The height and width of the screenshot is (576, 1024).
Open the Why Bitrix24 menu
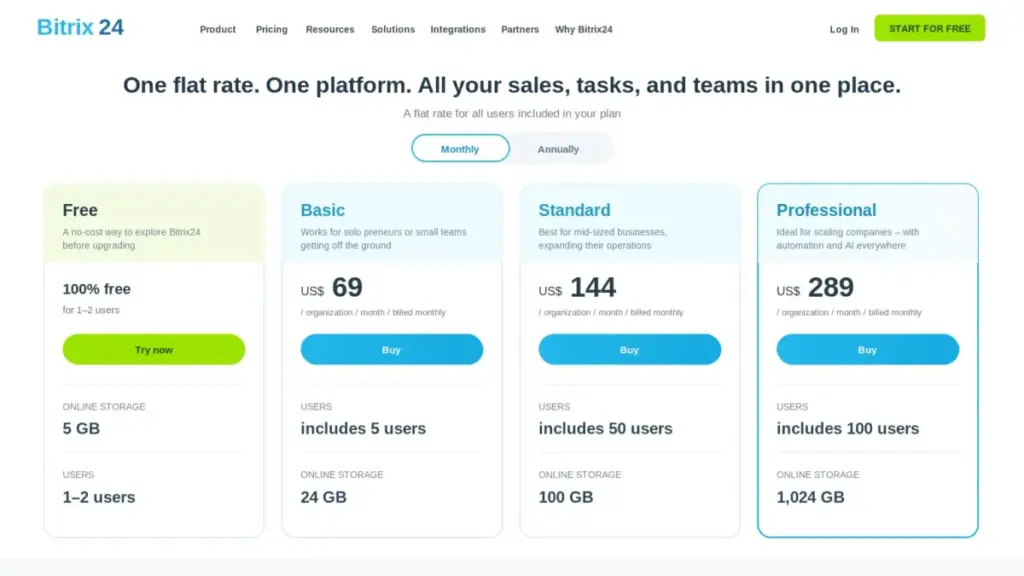(584, 29)
